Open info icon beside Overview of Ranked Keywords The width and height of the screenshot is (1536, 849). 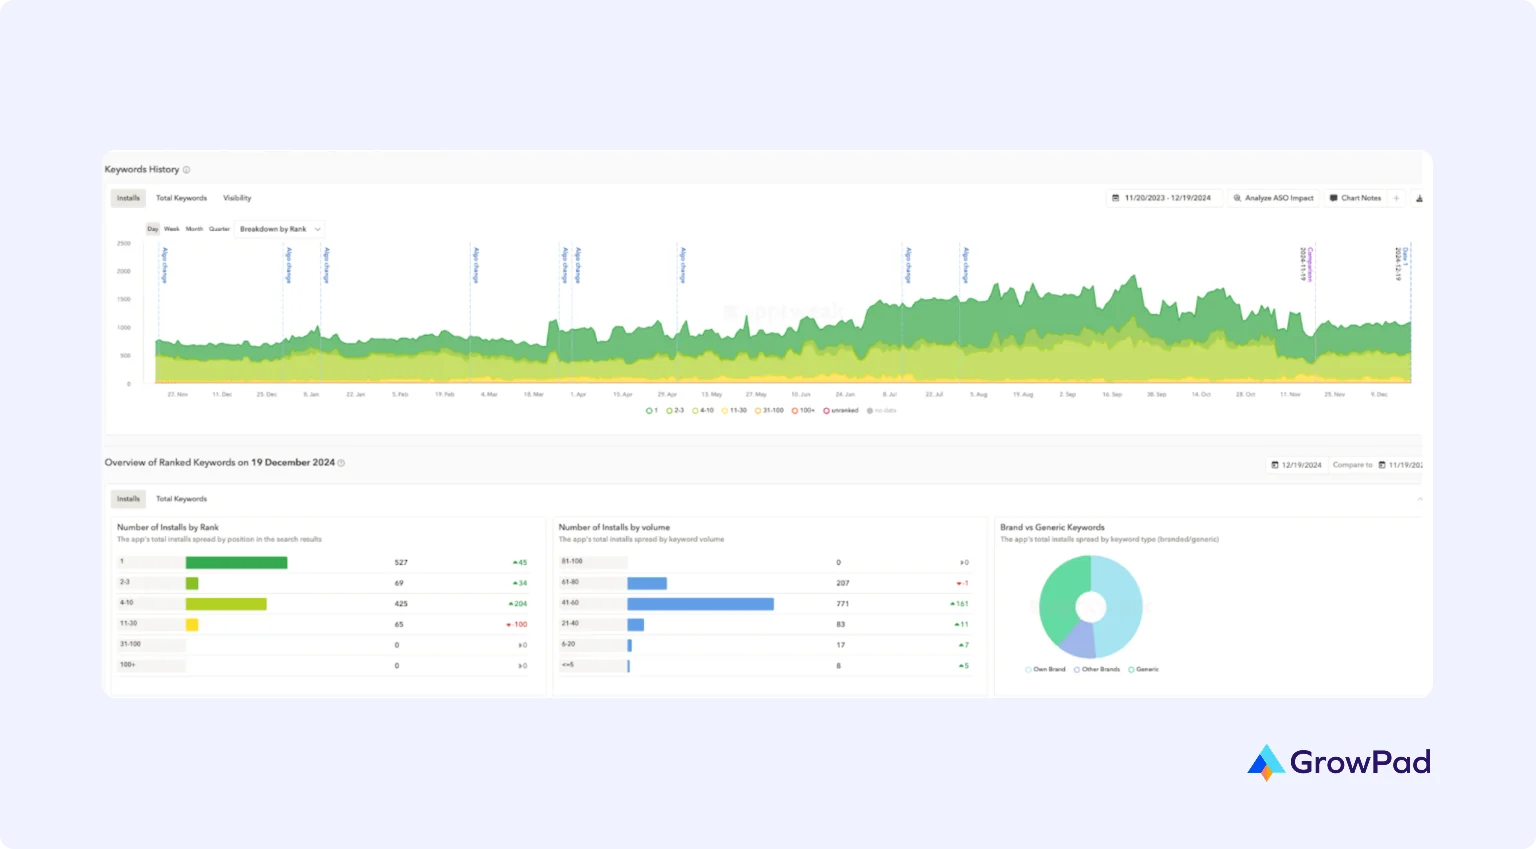coord(341,463)
